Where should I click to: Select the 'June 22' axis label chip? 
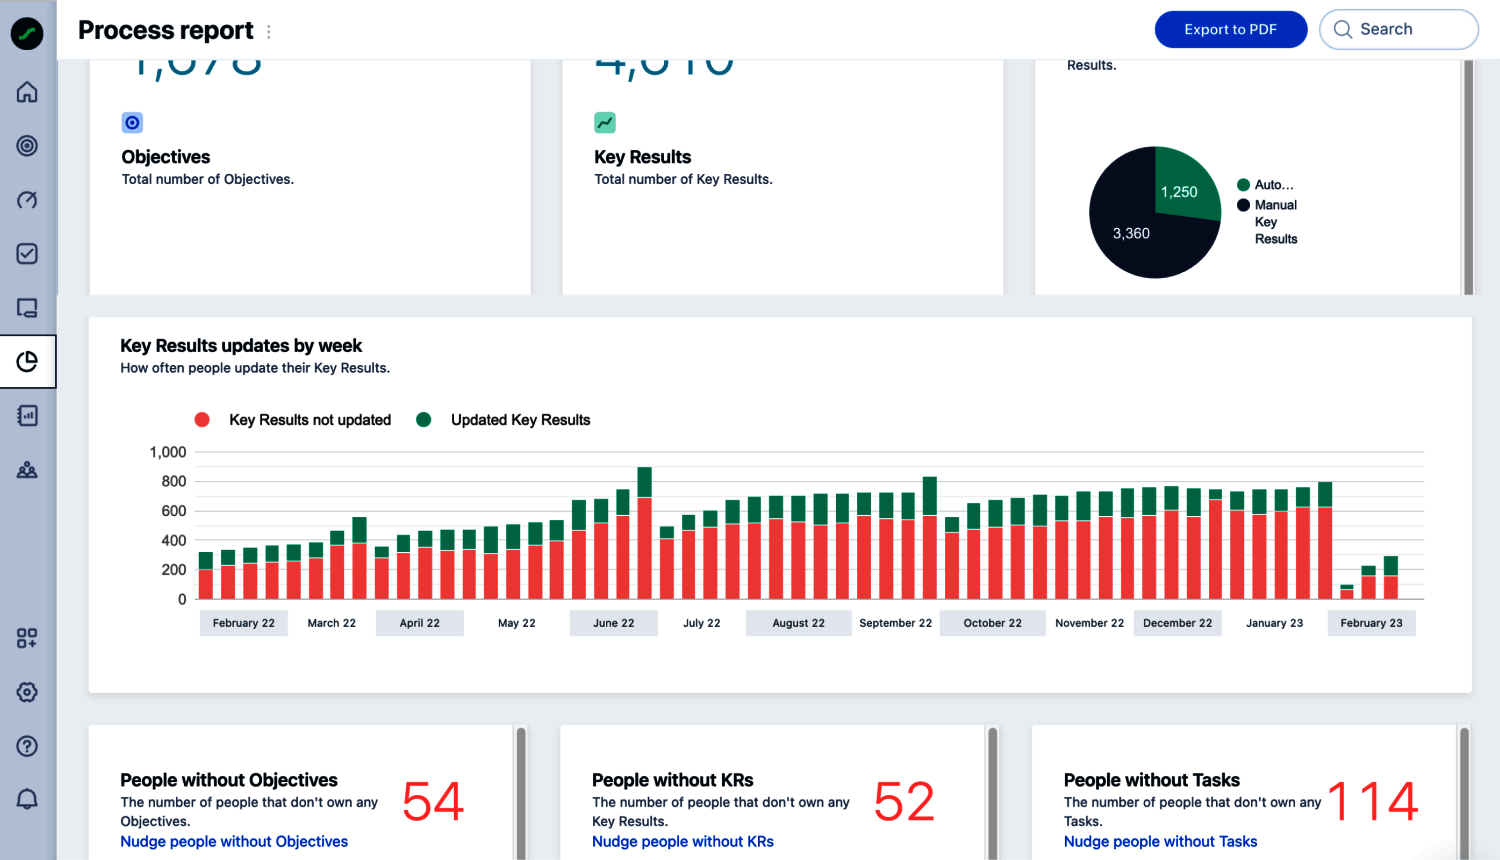click(613, 623)
